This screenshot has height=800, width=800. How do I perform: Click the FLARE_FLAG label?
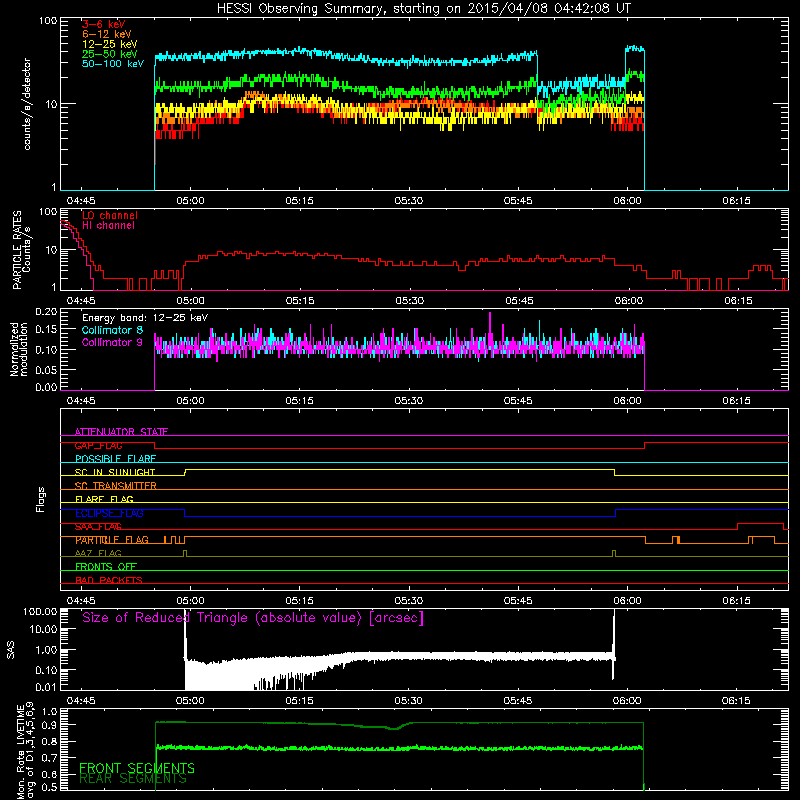[104, 499]
